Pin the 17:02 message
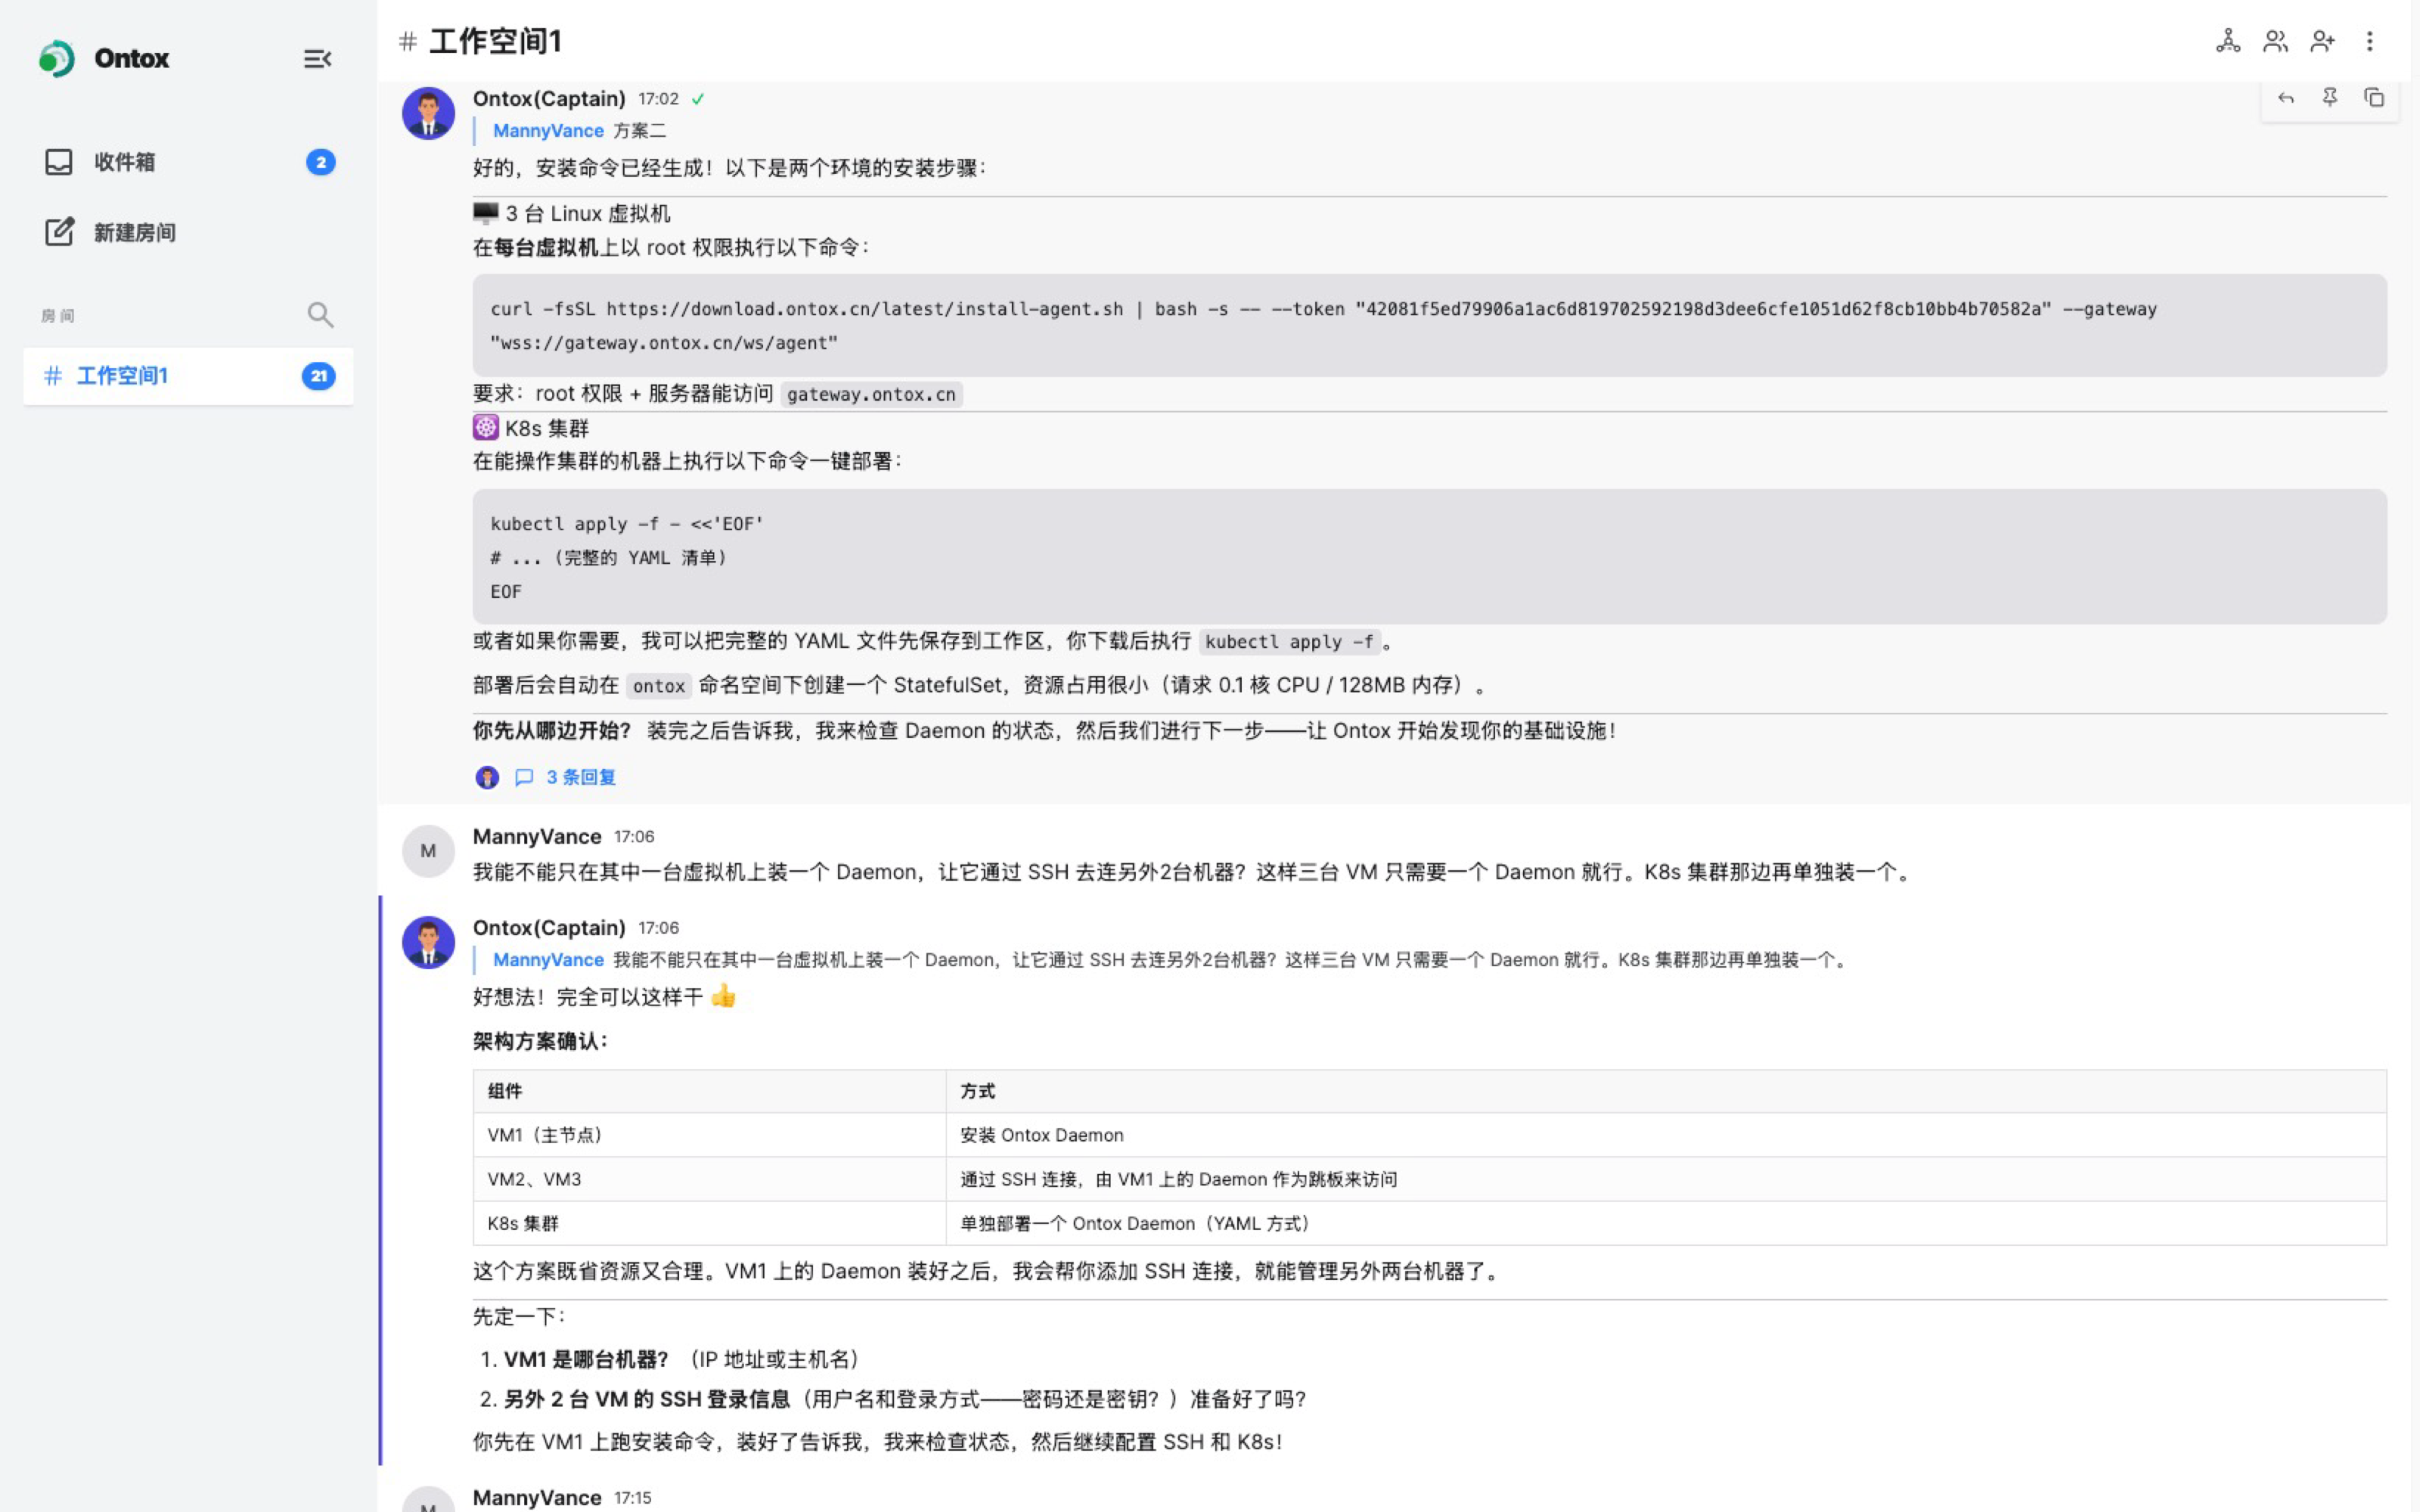This screenshot has height=1512, width=2420. [2330, 98]
